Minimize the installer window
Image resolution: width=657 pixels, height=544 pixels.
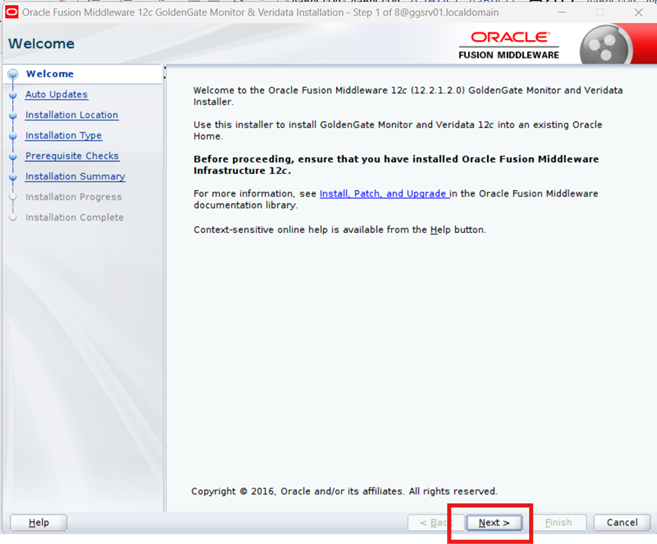coord(561,13)
